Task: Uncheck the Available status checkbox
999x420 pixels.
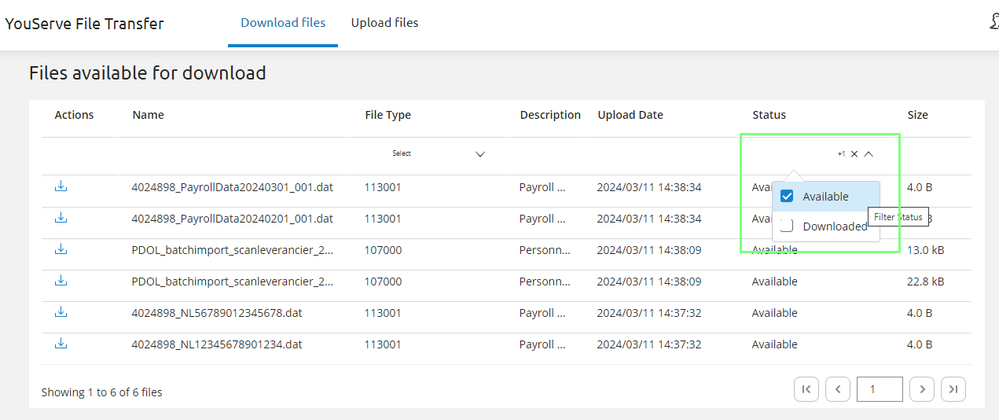Action: (x=787, y=197)
